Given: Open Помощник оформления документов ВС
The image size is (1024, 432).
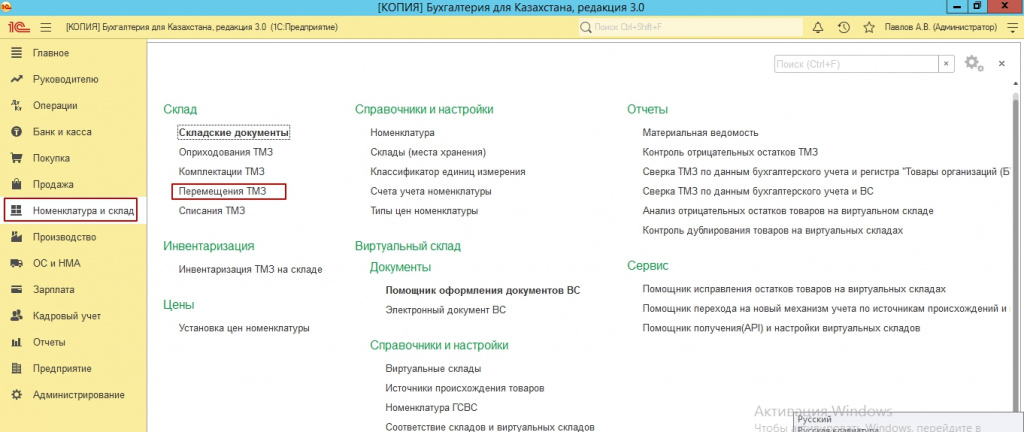Looking at the screenshot, I should click(x=483, y=290).
